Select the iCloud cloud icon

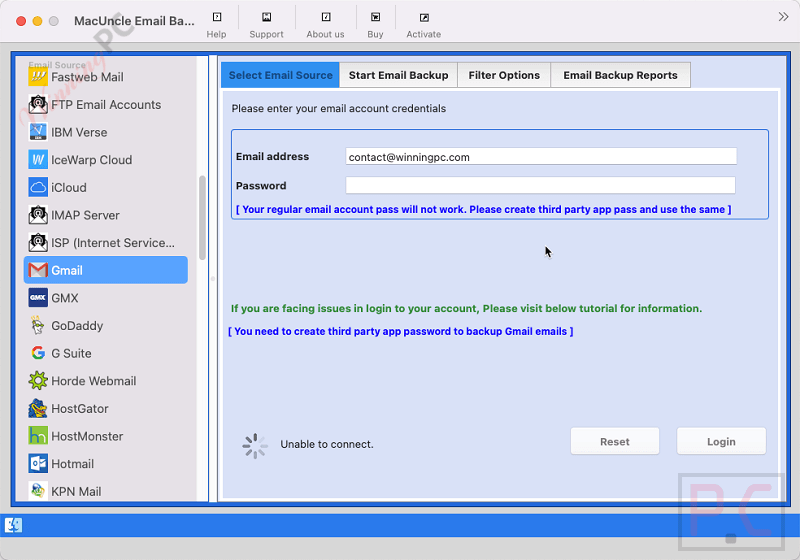pos(38,187)
